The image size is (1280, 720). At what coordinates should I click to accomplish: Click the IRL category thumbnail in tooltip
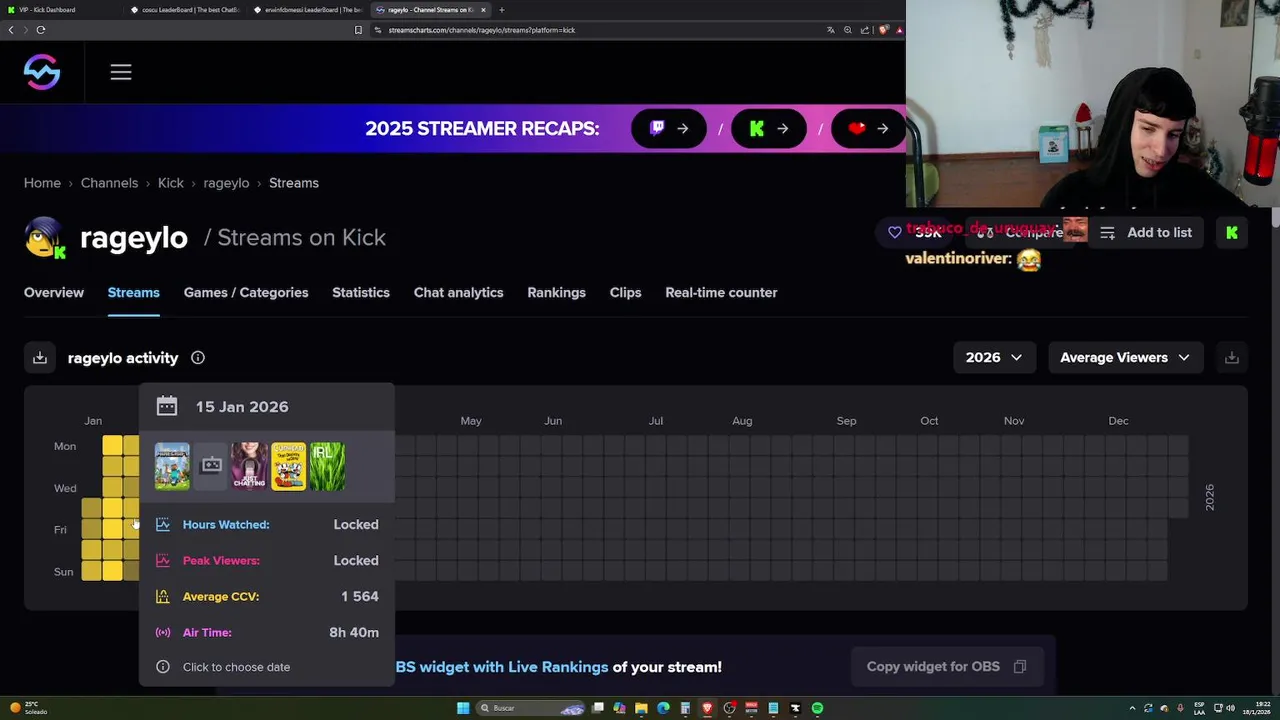click(x=328, y=466)
